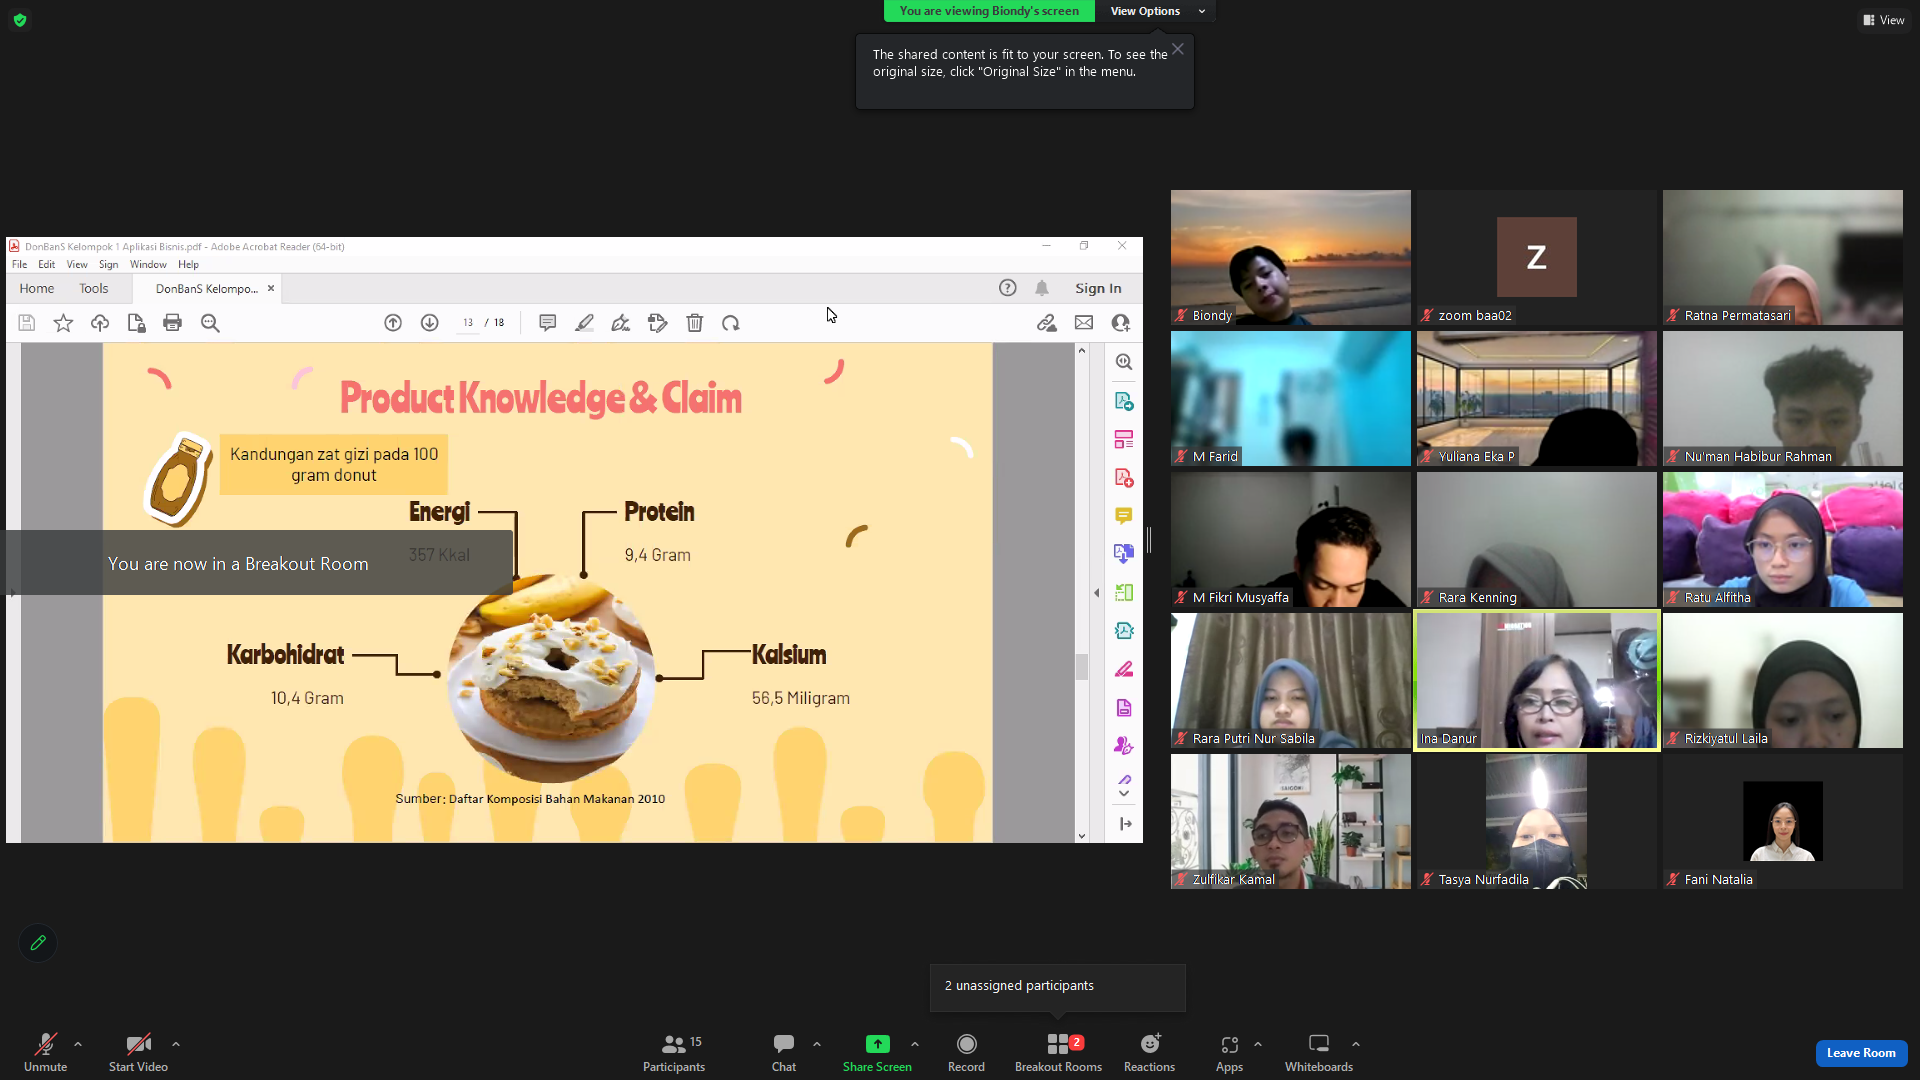Close the DonBanS Kelompo document tab

271,288
